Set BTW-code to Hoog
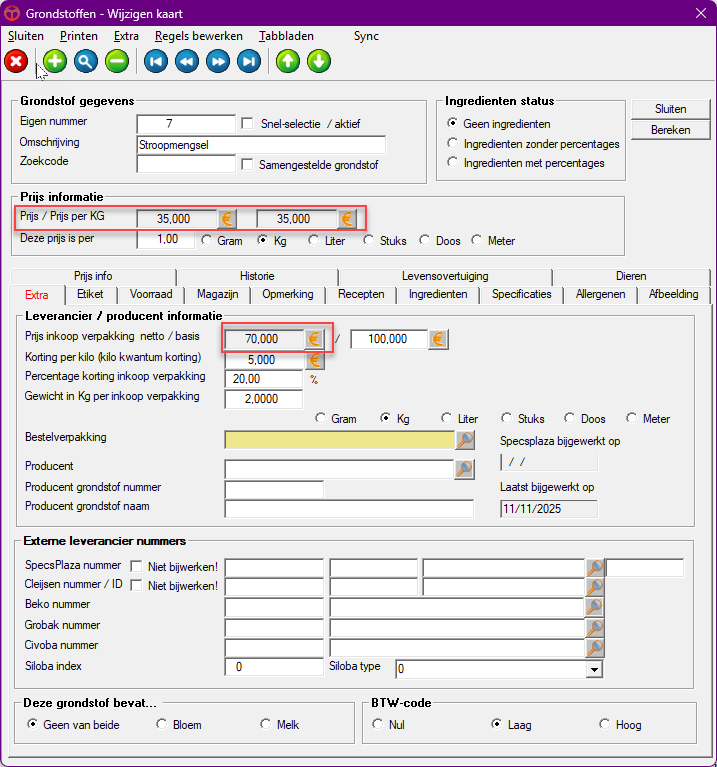Image resolution: width=717 pixels, height=767 pixels. pyautogui.click(x=605, y=724)
